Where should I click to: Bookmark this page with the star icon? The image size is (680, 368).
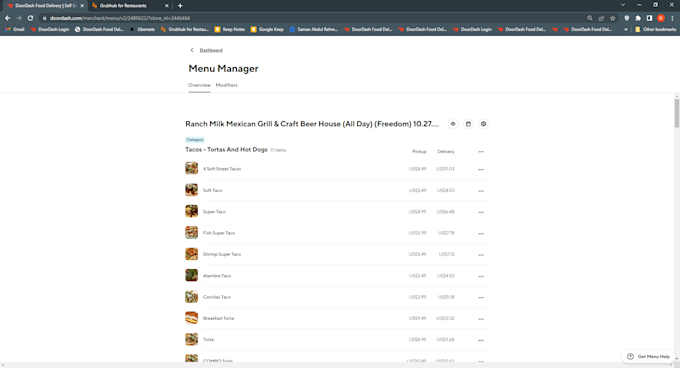coord(612,18)
